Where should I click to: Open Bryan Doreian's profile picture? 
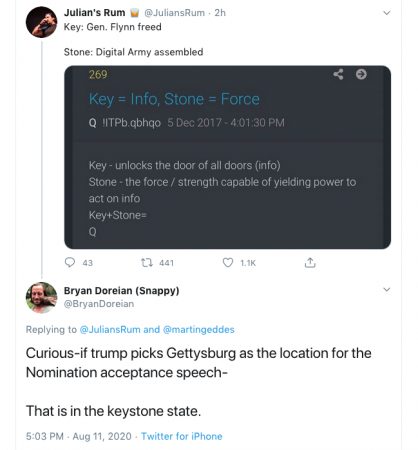click(x=42, y=298)
